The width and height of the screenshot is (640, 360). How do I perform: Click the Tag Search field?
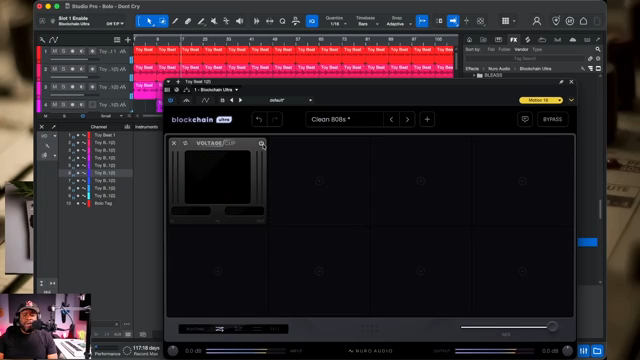tap(525, 59)
